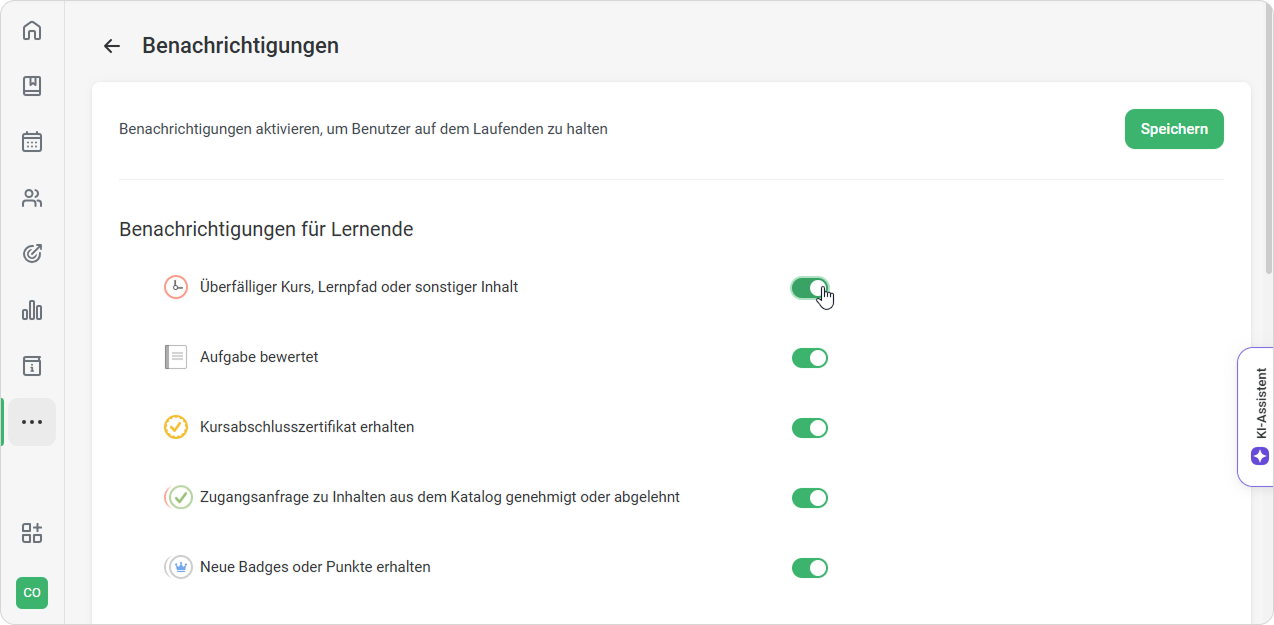Toggle off Aufgabe bewertet notification
Image resolution: width=1274 pixels, height=625 pixels.
tap(810, 358)
